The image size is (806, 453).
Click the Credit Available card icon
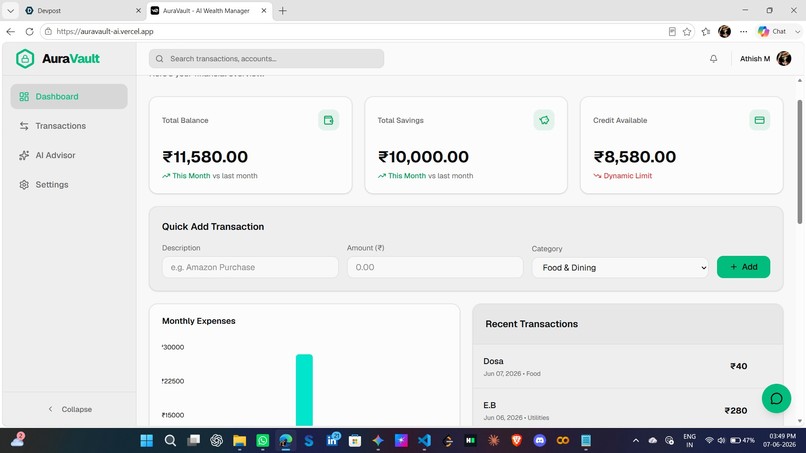[759, 120]
